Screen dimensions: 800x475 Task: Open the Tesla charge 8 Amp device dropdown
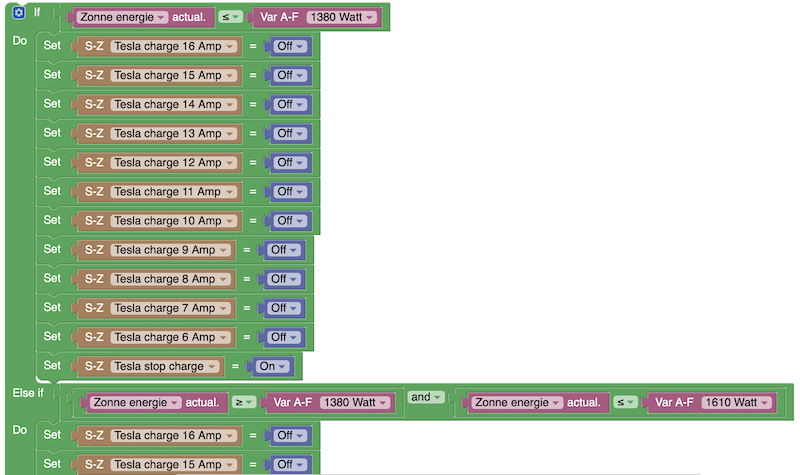[170, 279]
